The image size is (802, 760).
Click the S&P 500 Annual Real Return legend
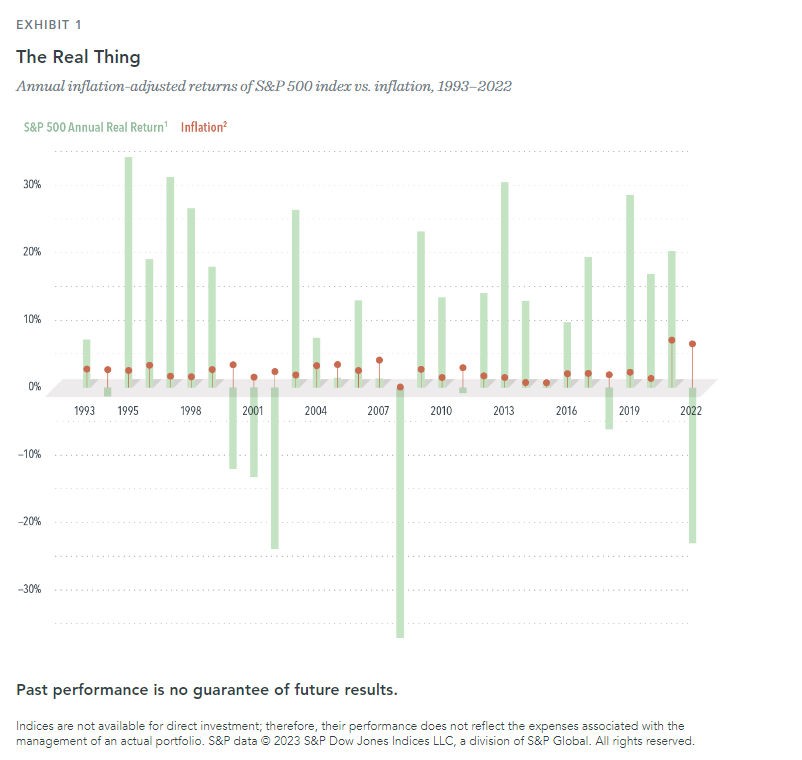pyautogui.click(x=95, y=127)
